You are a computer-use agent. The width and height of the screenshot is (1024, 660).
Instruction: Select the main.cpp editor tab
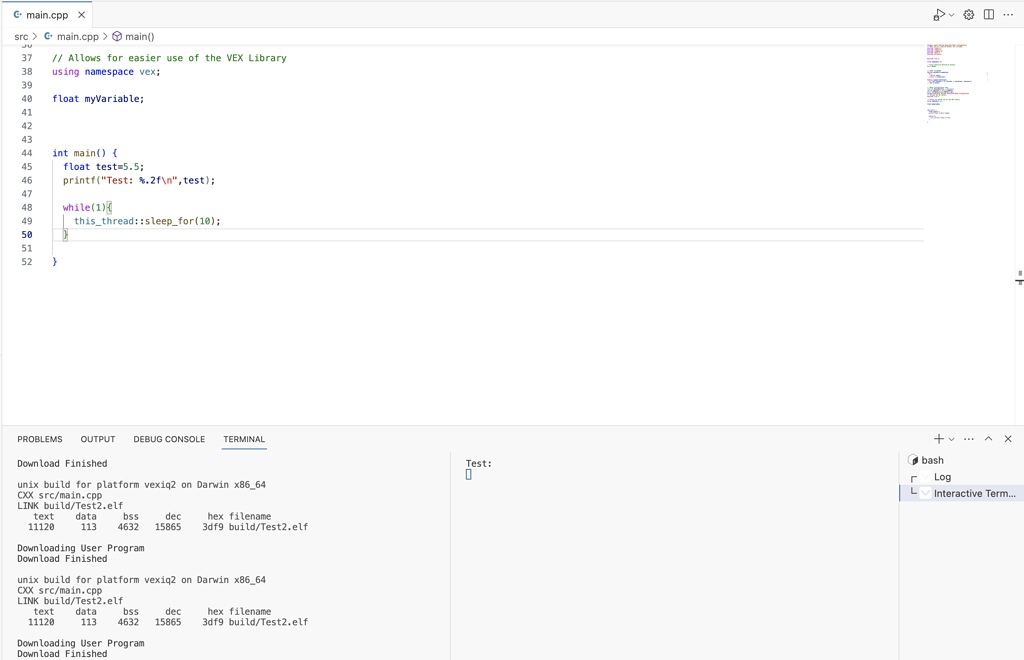click(46, 14)
